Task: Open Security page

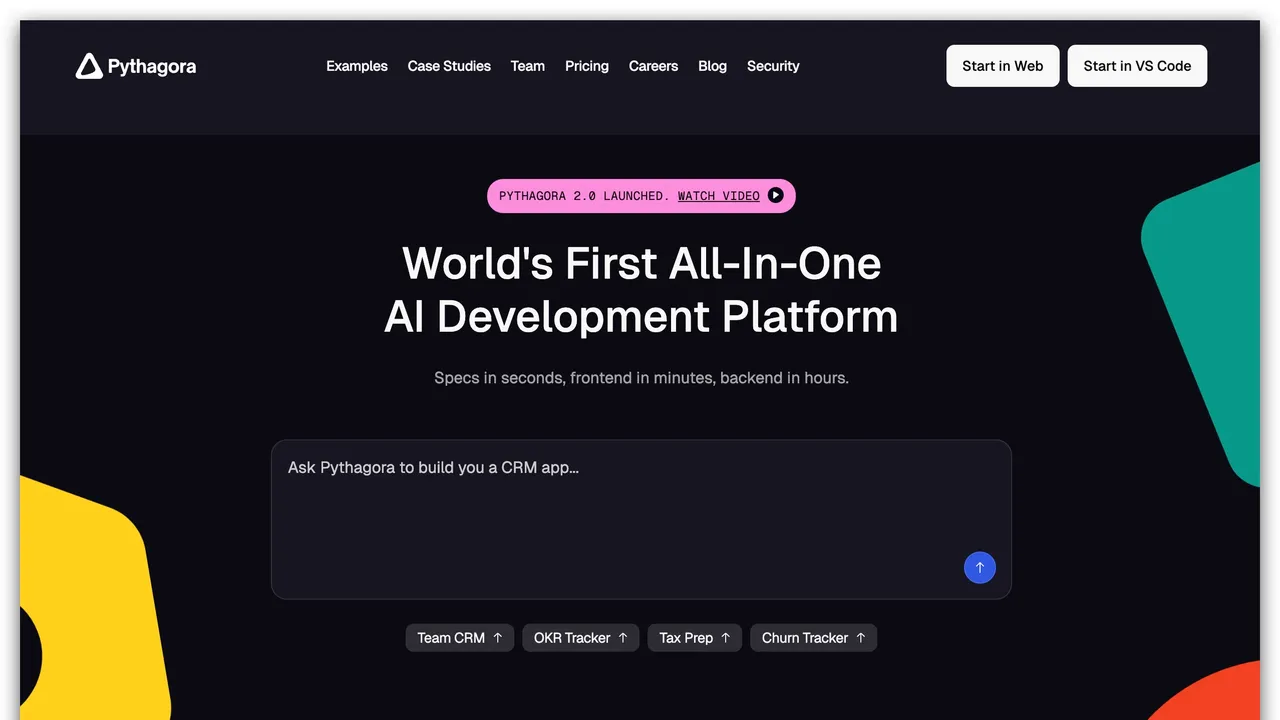Action: (773, 66)
